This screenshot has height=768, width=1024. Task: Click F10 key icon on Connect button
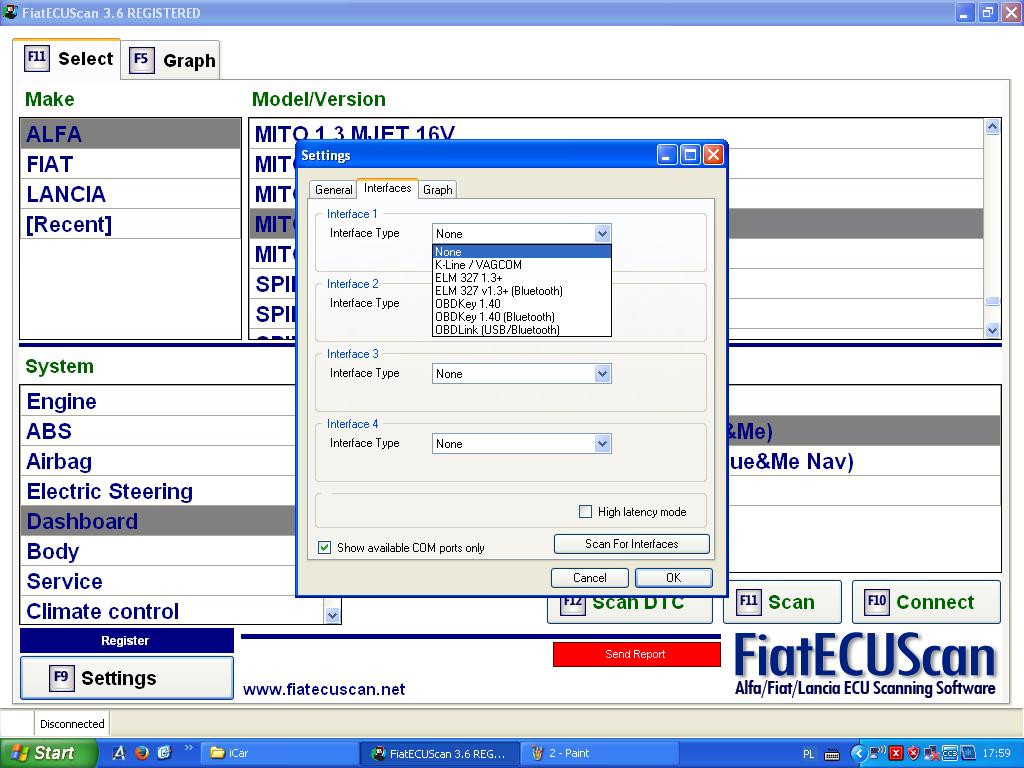pyautogui.click(x=876, y=601)
